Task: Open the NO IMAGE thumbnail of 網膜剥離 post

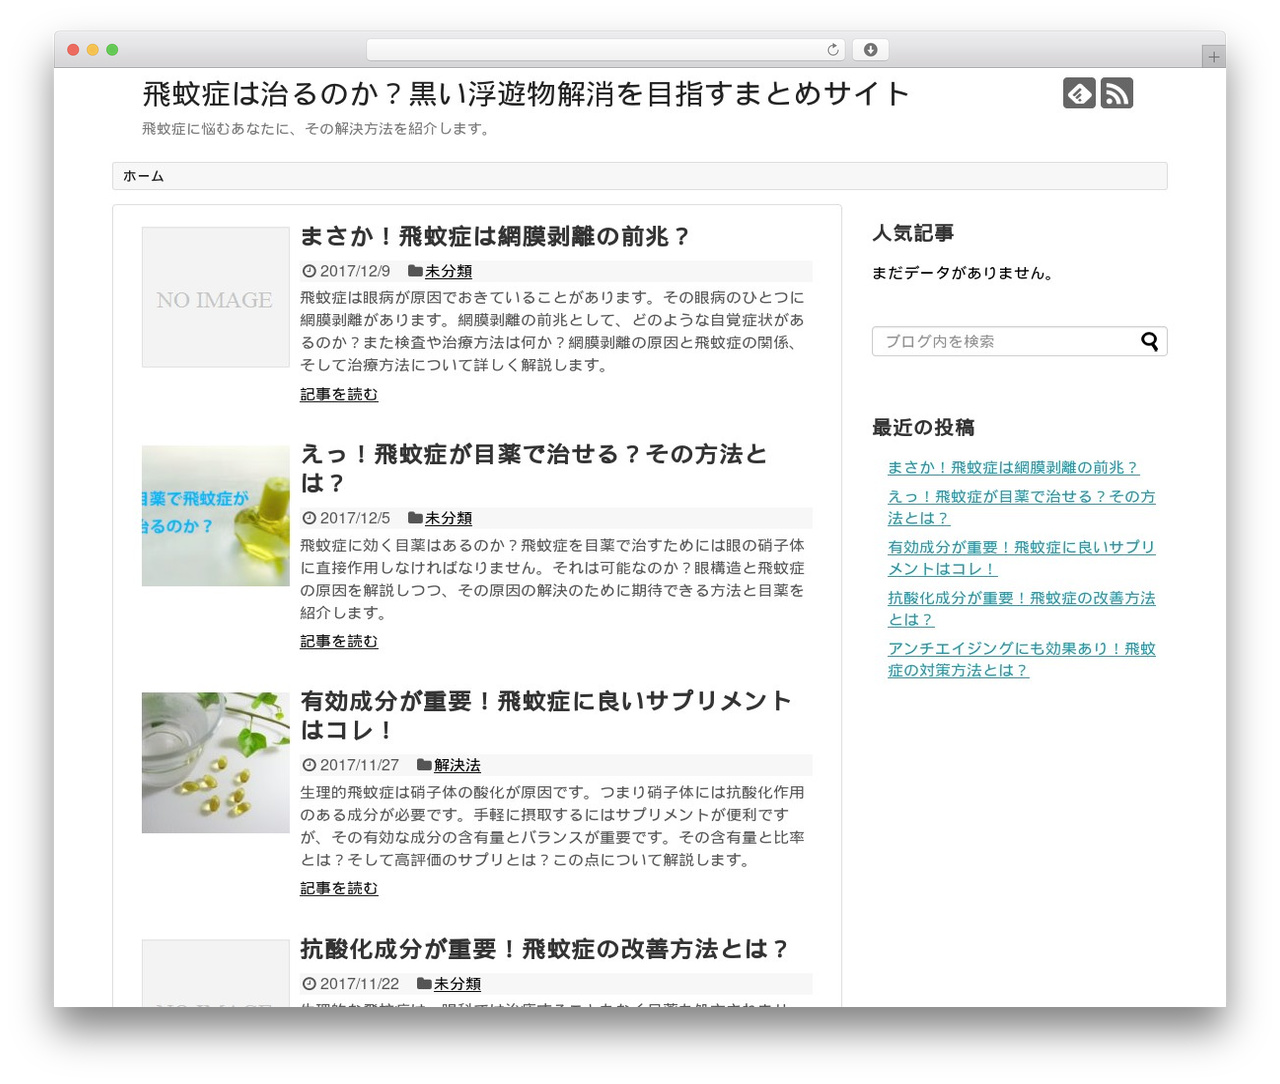Action: pos(215,297)
